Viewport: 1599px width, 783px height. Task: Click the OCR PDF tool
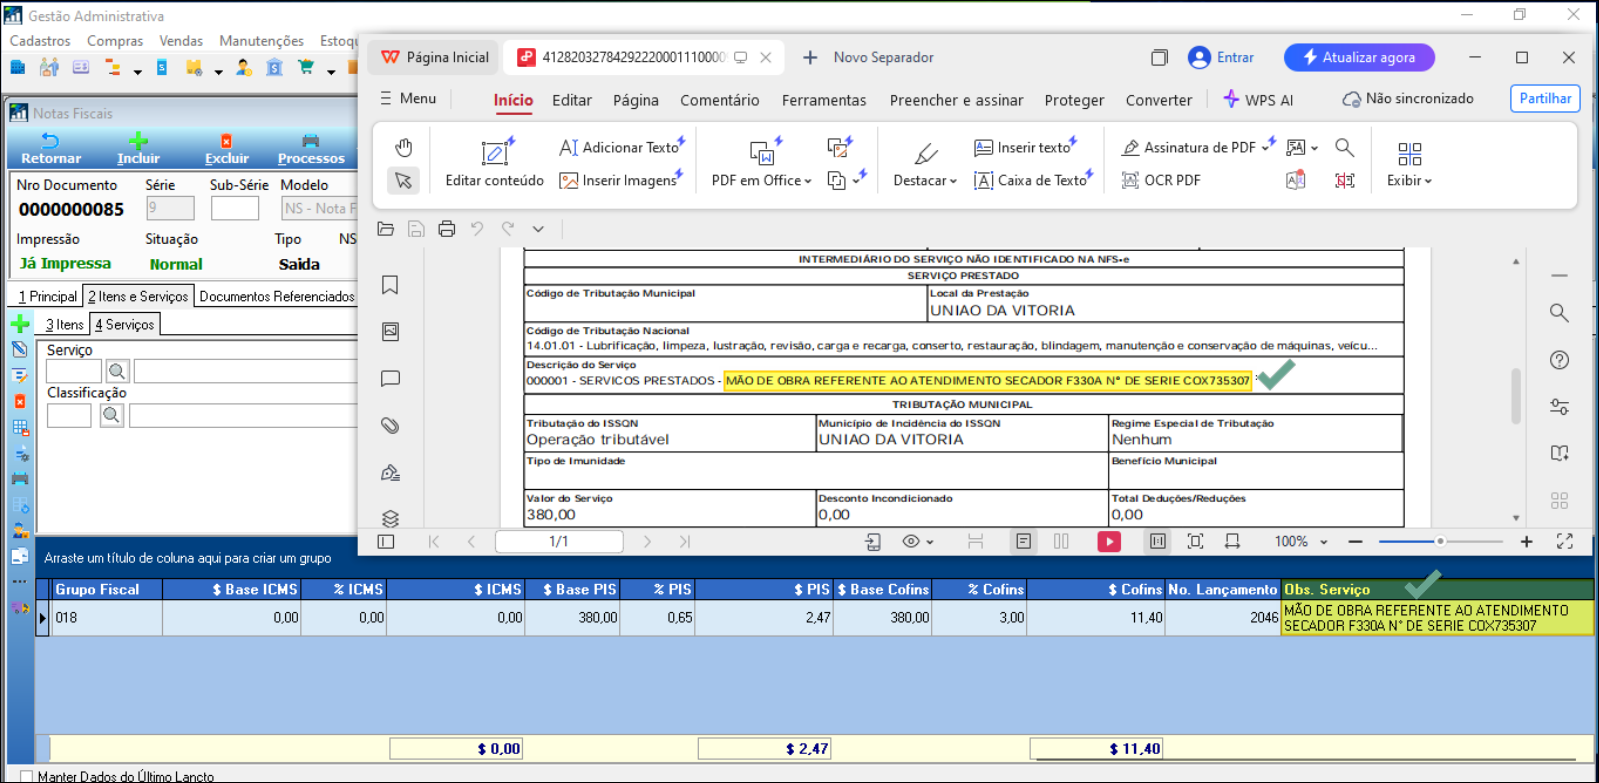point(1160,180)
